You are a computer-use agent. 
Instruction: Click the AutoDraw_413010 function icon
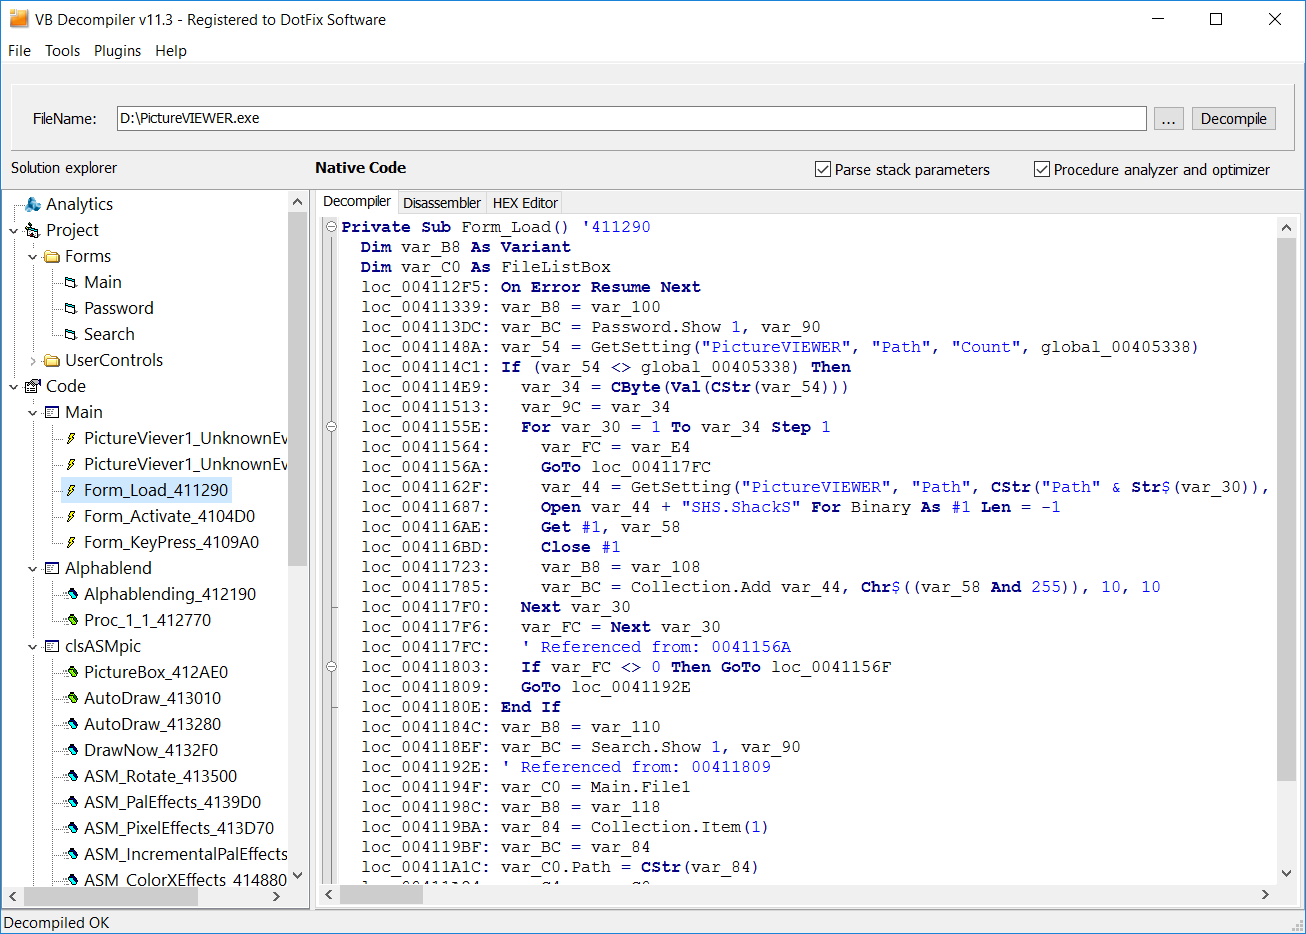coord(71,698)
